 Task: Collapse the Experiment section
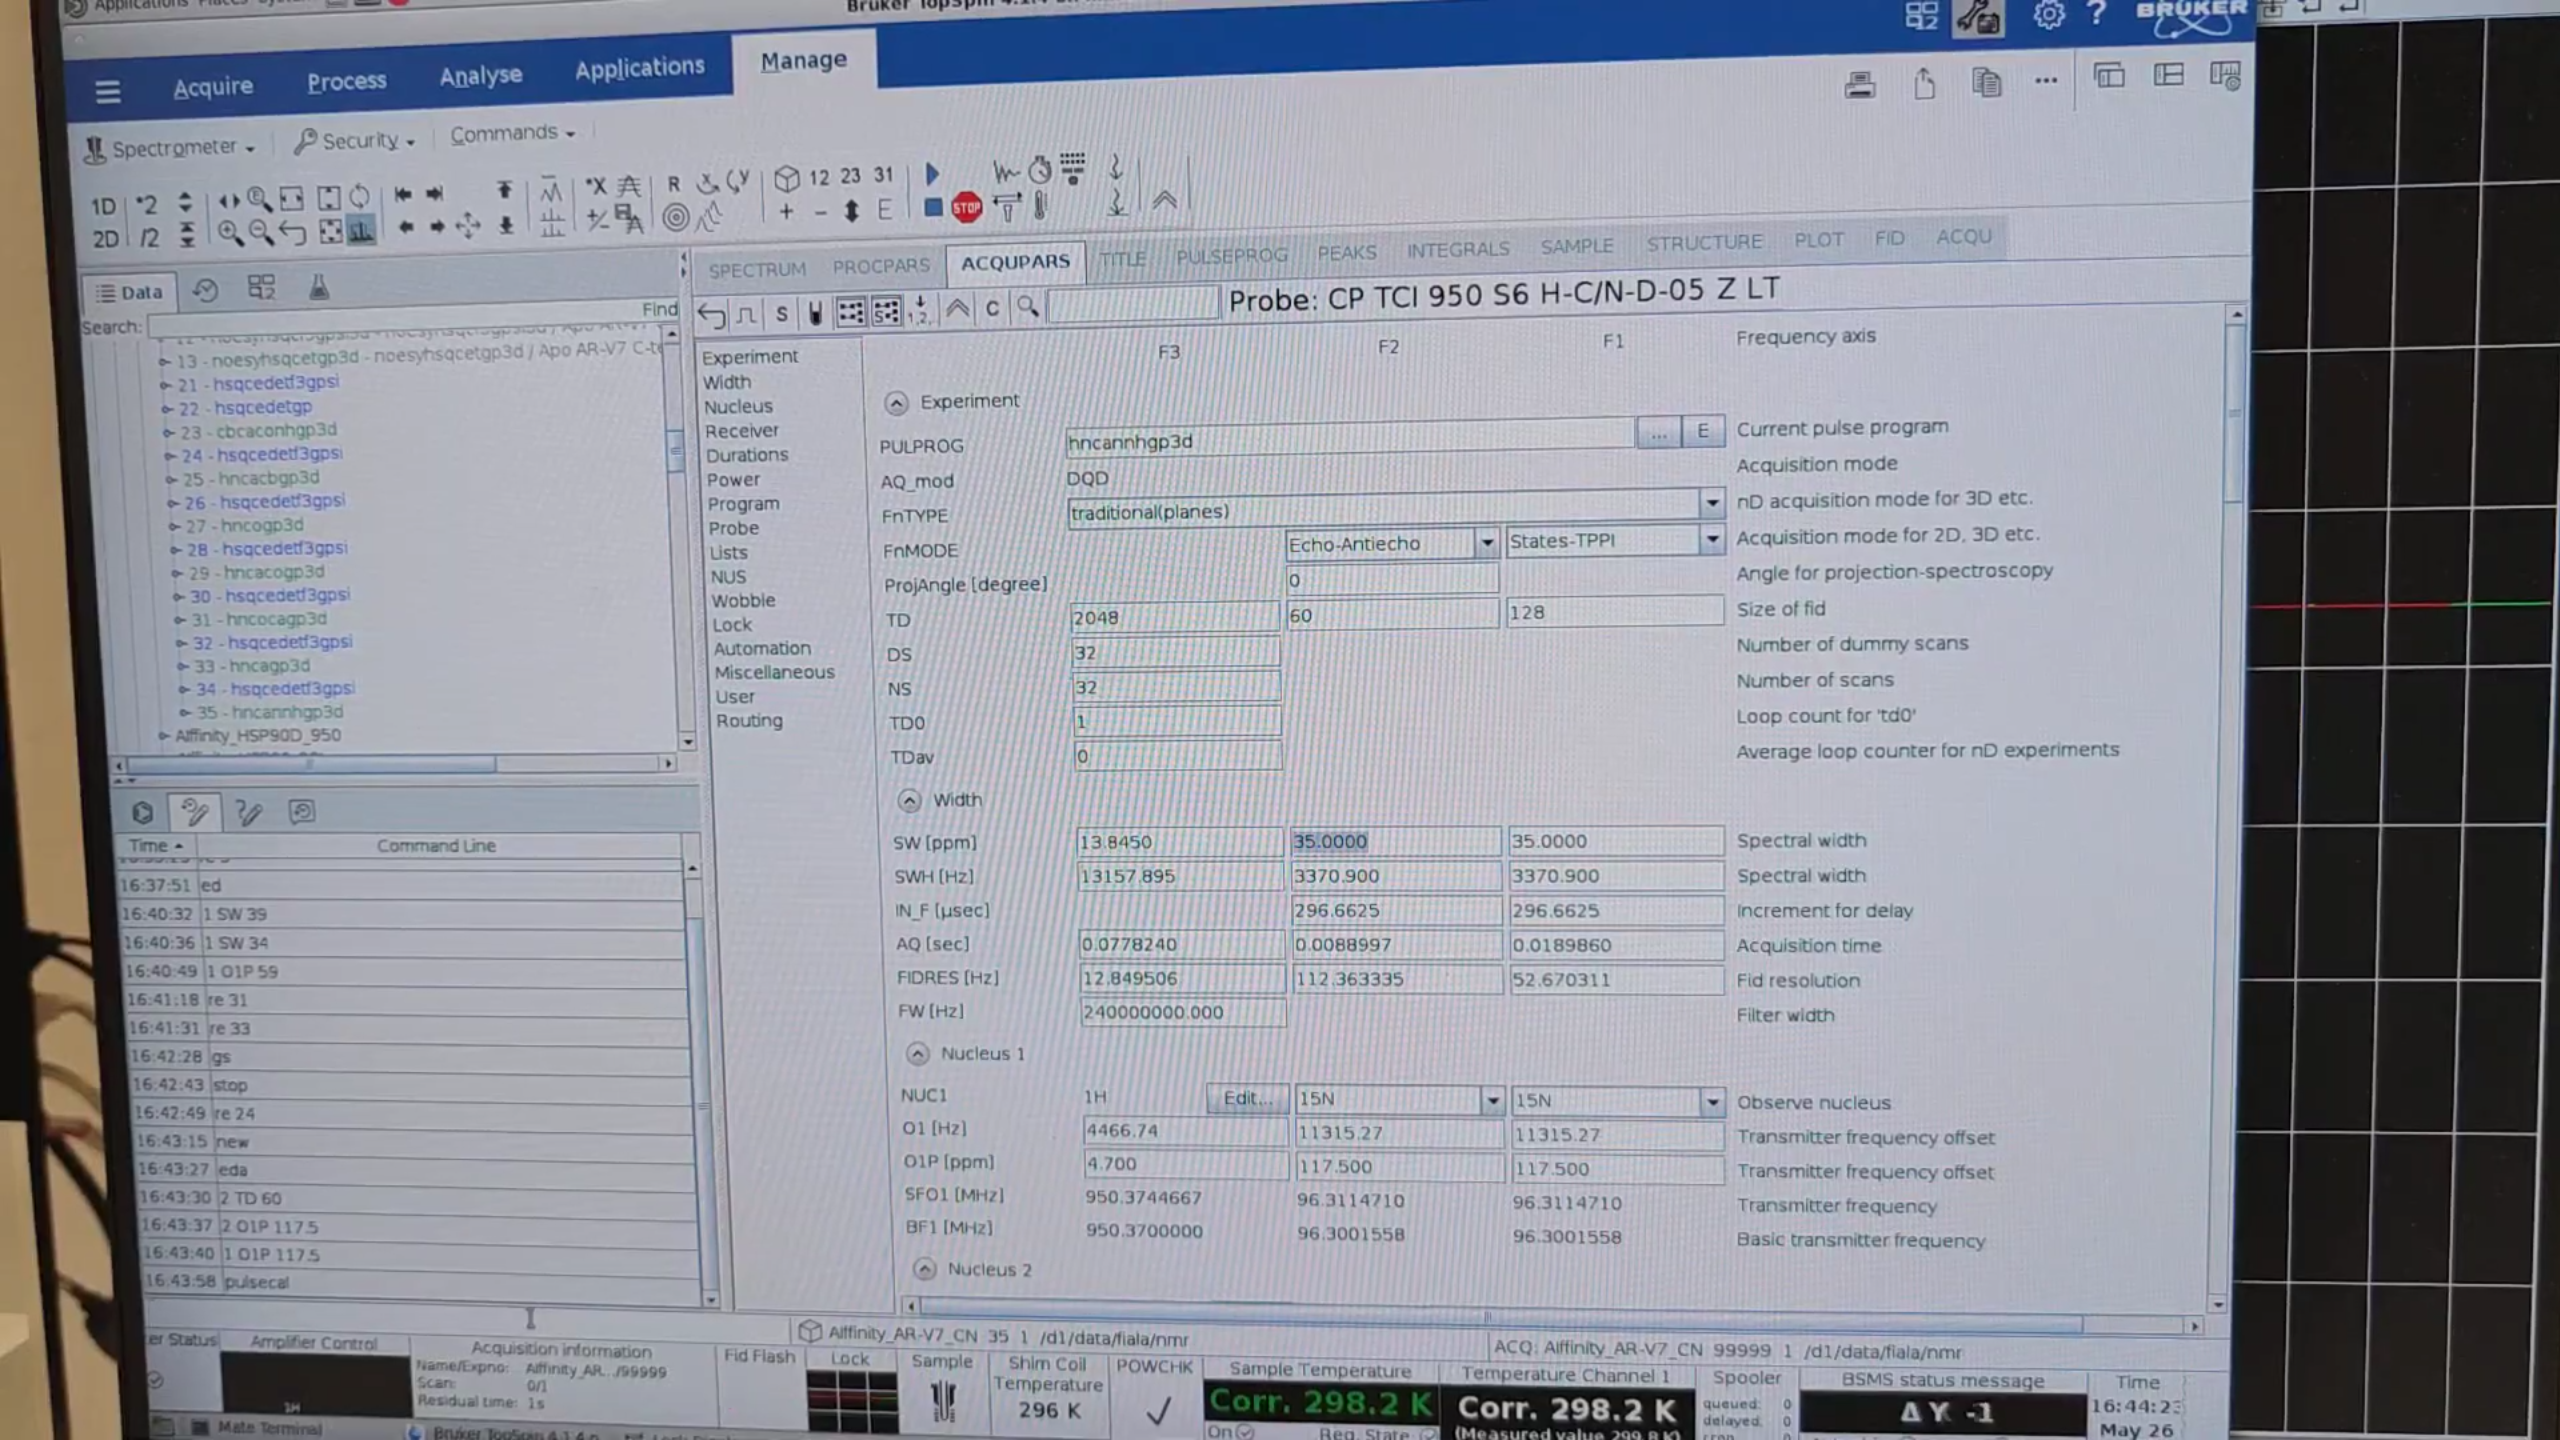click(x=896, y=402)
